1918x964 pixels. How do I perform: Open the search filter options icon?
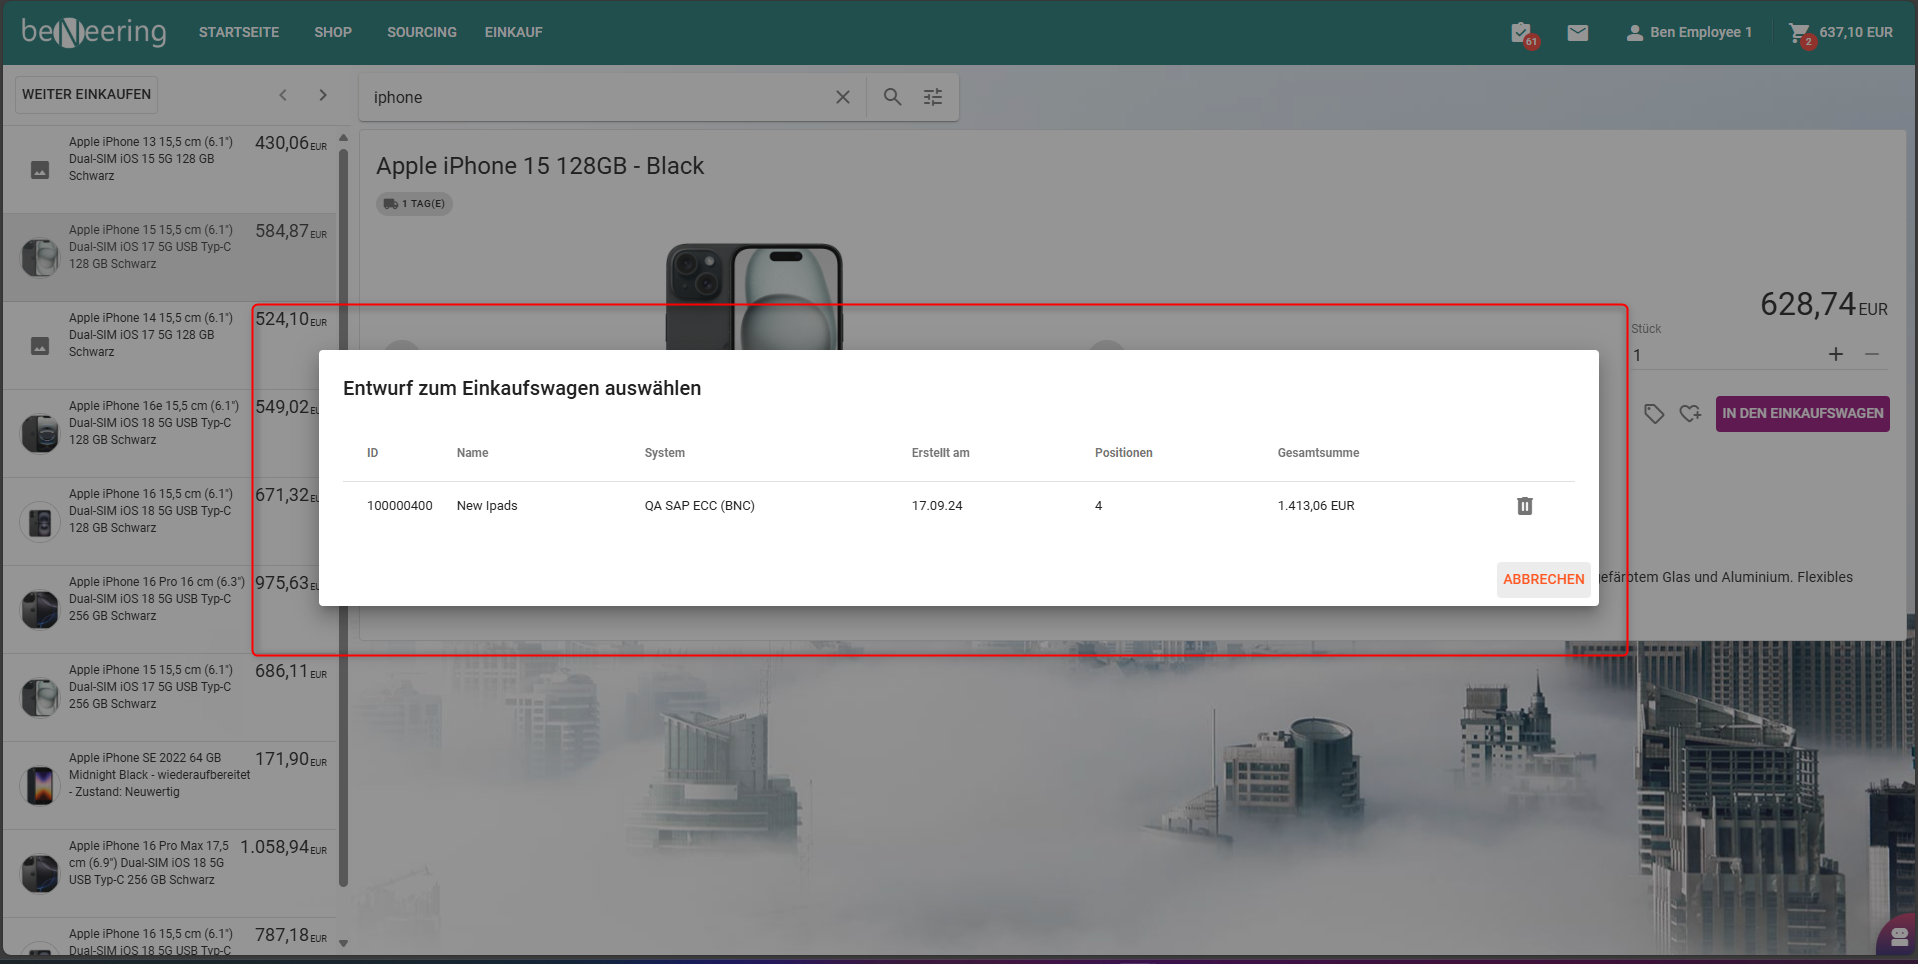tap(933, 97)
